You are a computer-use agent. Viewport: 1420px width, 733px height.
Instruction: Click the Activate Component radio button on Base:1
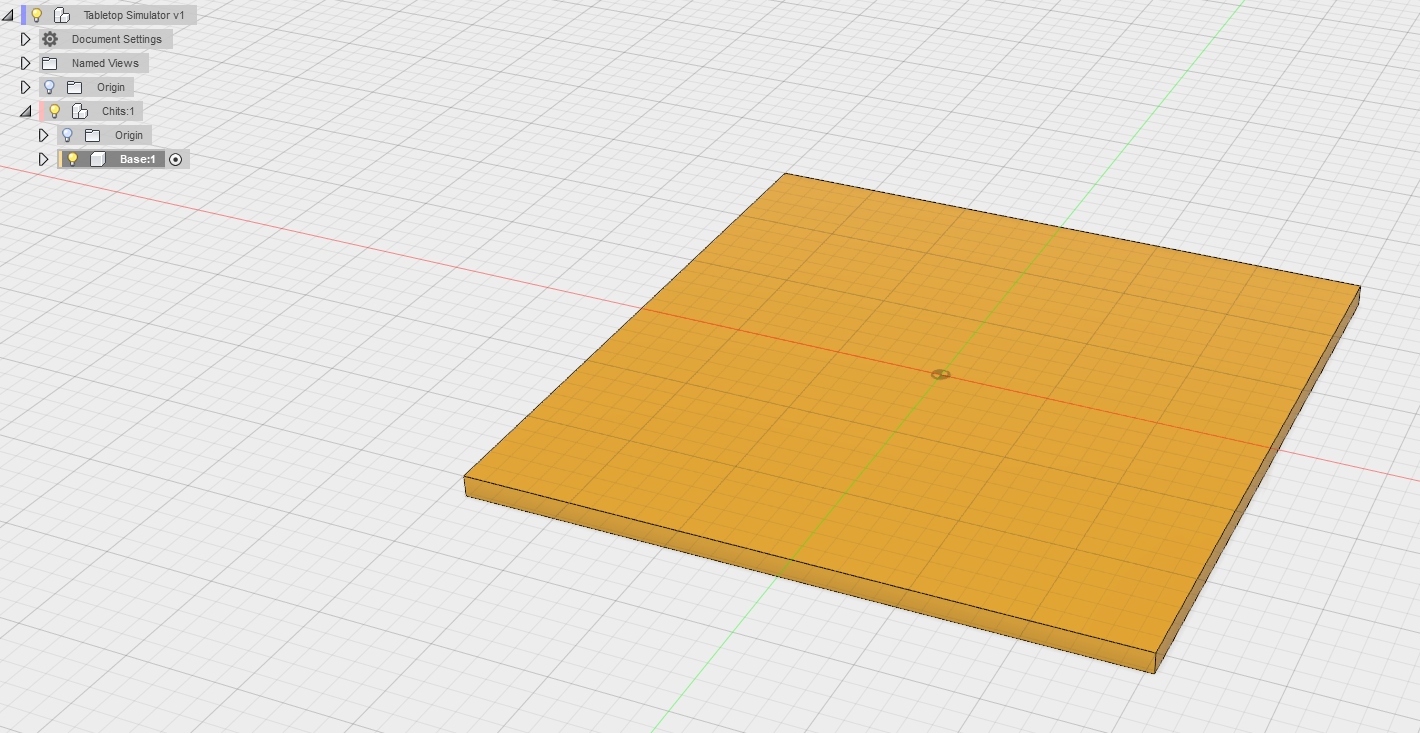pyautogui.click(x=176, y=159)
